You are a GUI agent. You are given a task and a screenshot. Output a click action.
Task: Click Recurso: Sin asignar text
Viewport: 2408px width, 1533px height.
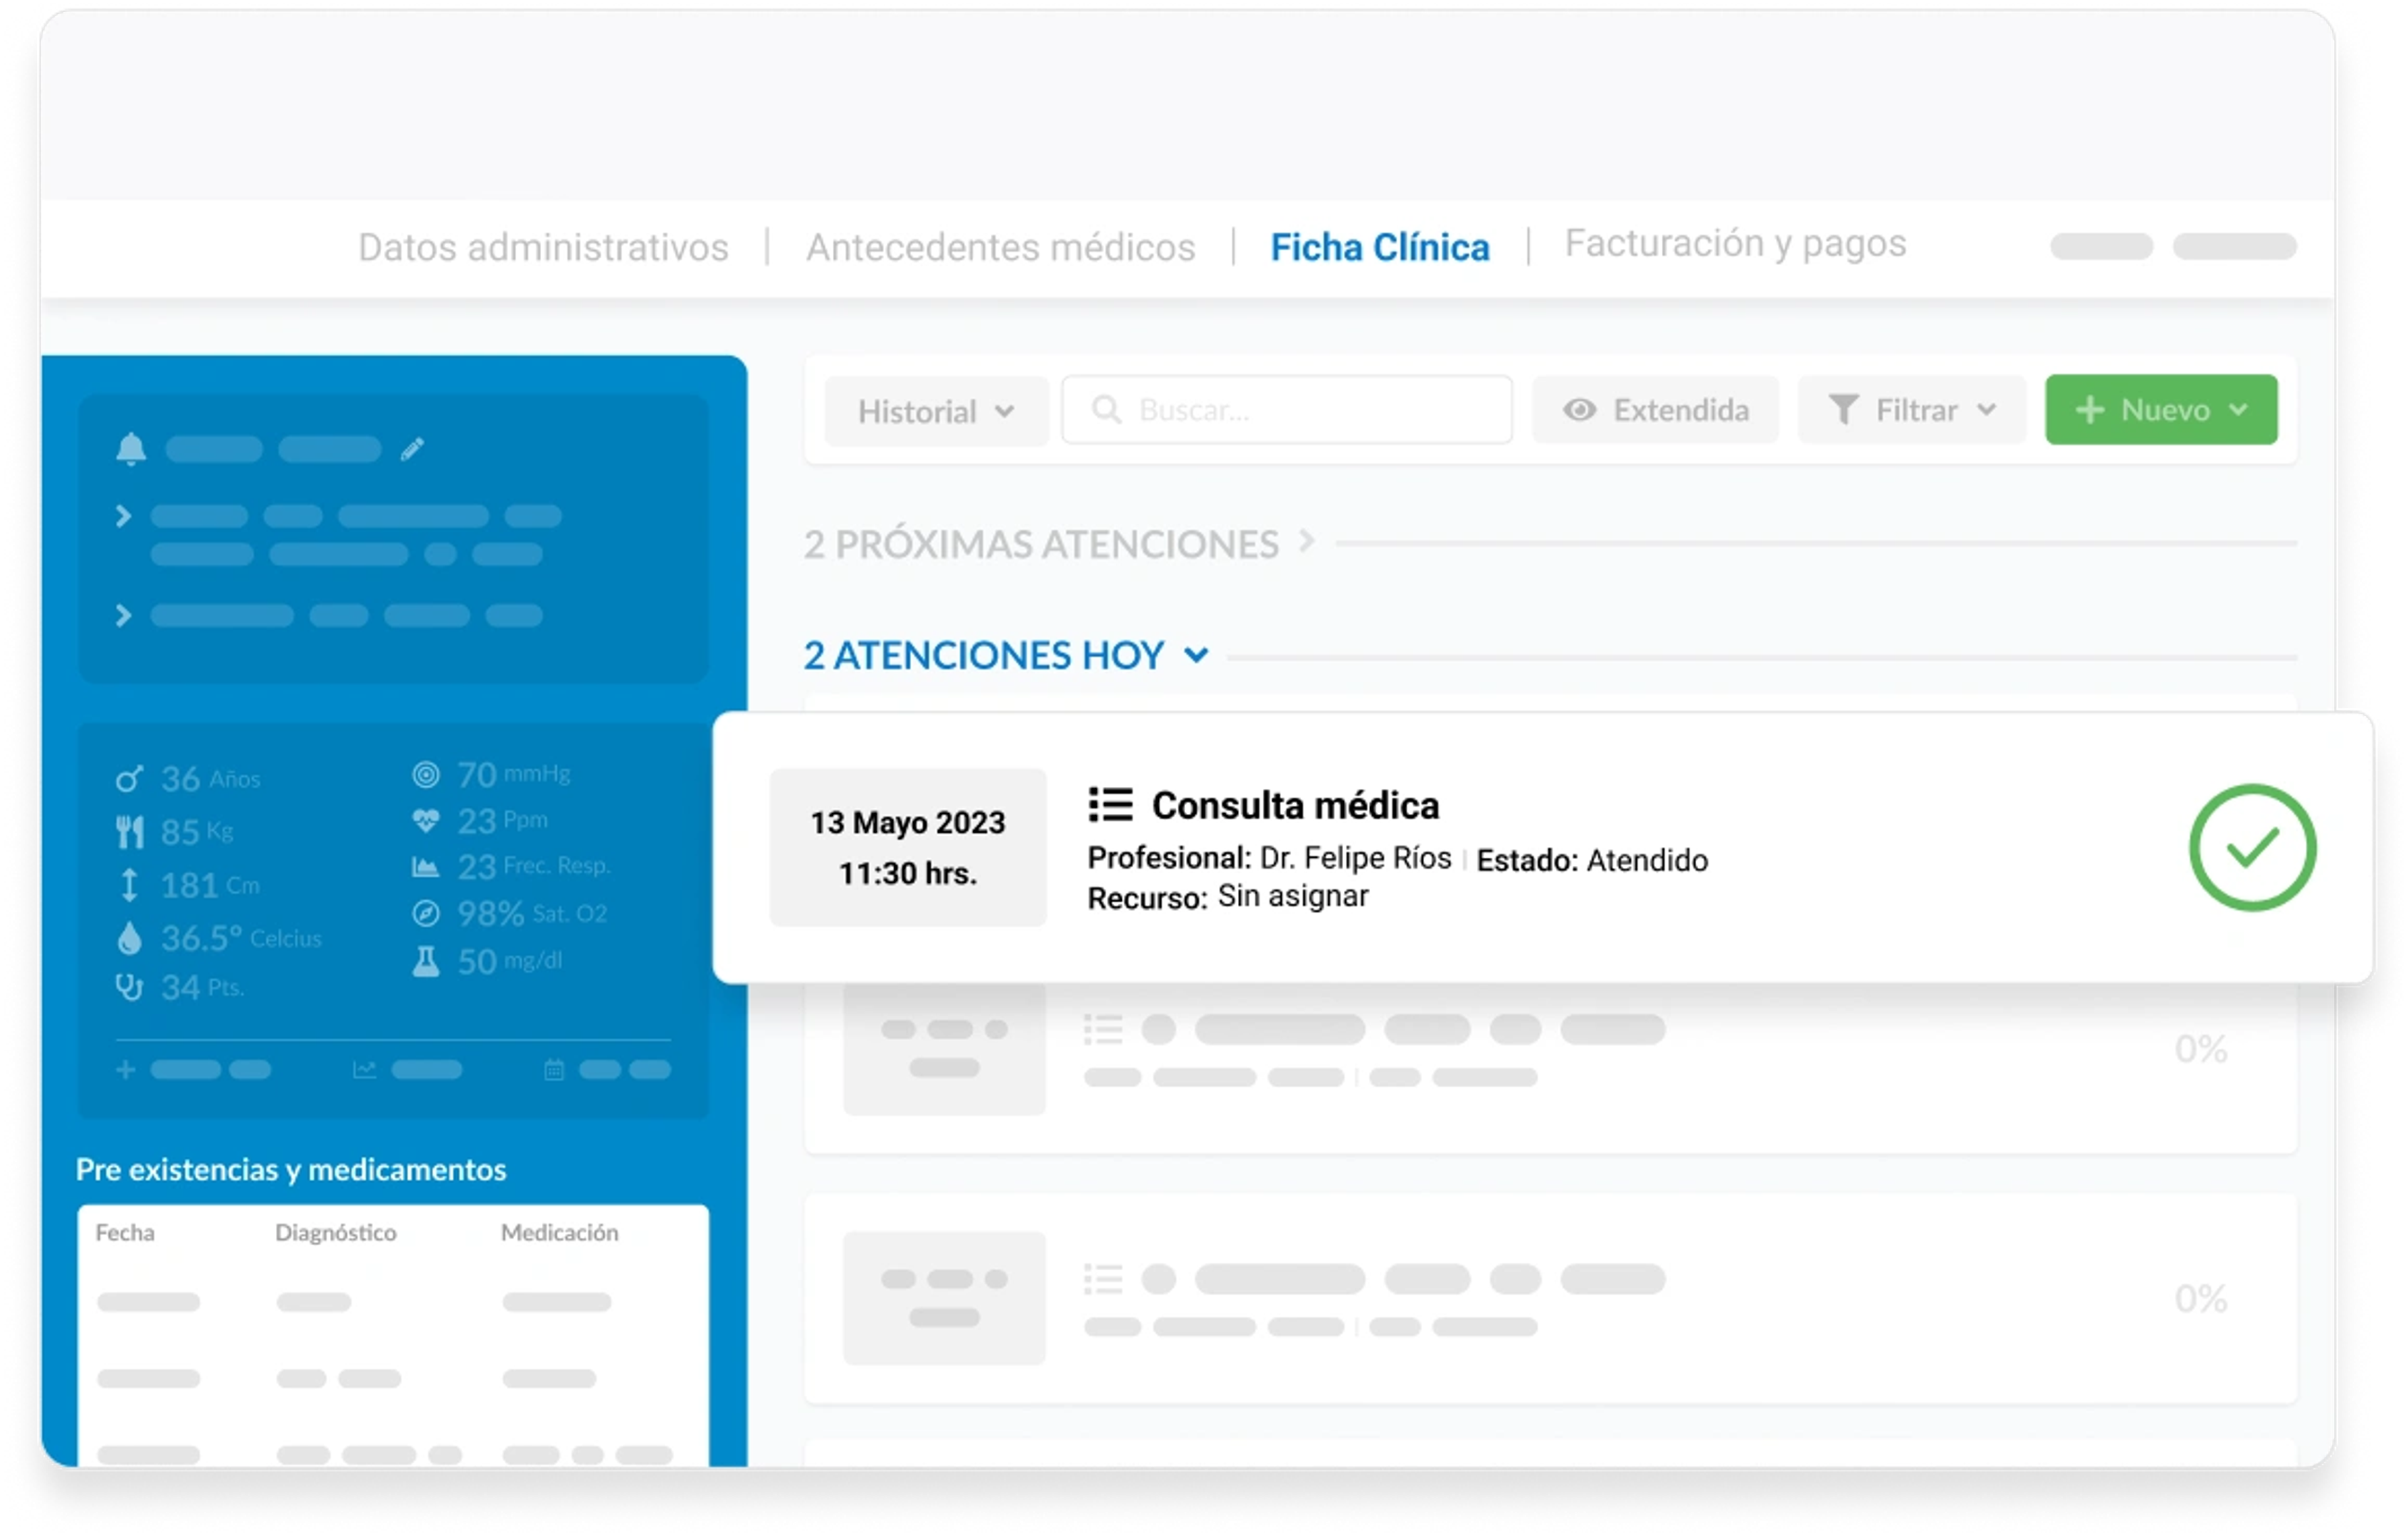(1228, 897)
